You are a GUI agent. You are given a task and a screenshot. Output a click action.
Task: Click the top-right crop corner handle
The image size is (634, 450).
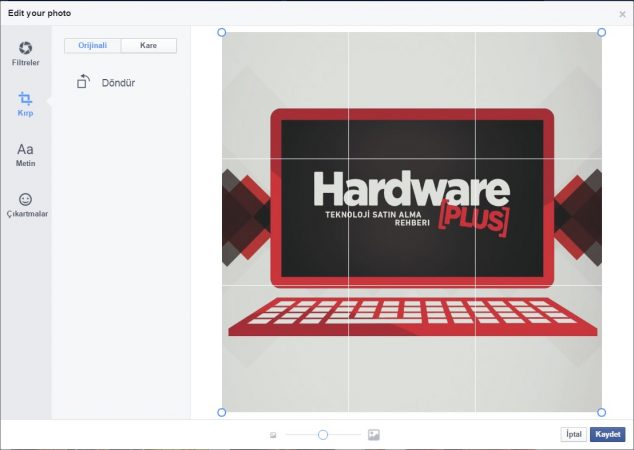click(x=602, y=32)
